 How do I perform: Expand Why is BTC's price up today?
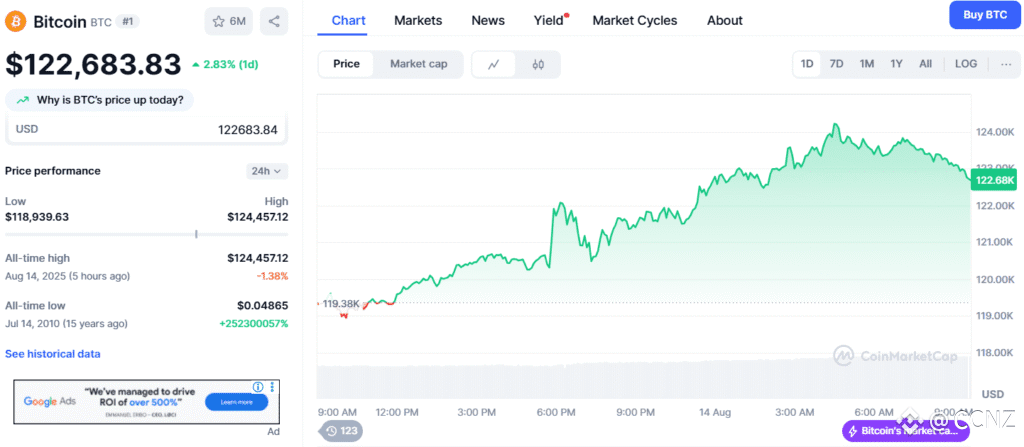pos(99,100)
